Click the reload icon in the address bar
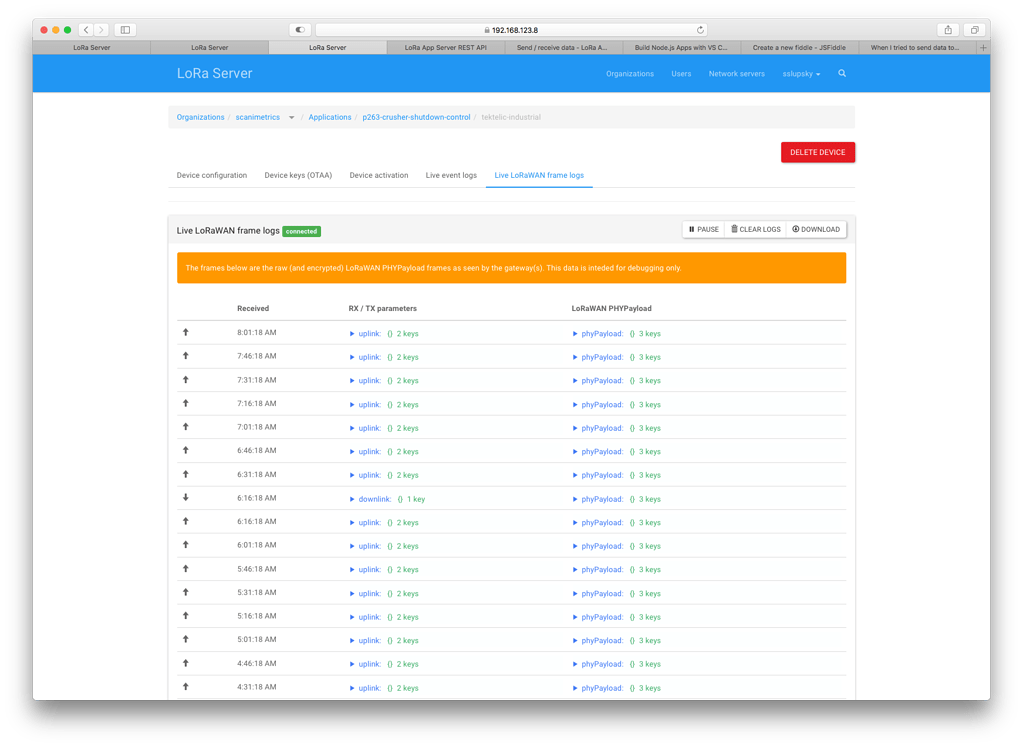The height and width of the screenshot is (747, 1023). tap(700, 29)
